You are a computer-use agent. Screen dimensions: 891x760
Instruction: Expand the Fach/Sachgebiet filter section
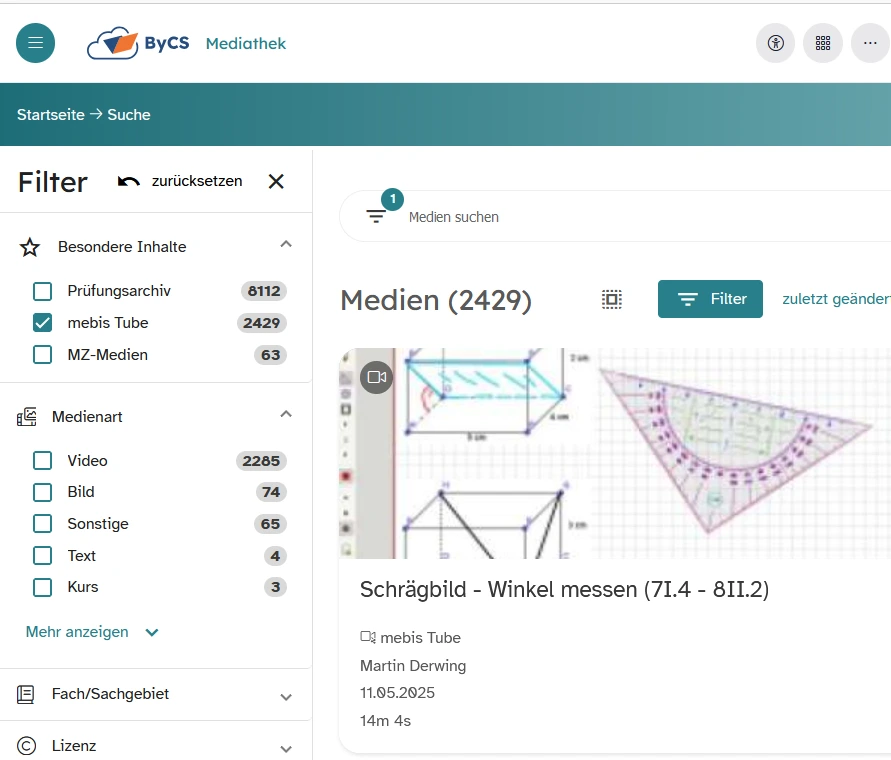tap(286, 695)
